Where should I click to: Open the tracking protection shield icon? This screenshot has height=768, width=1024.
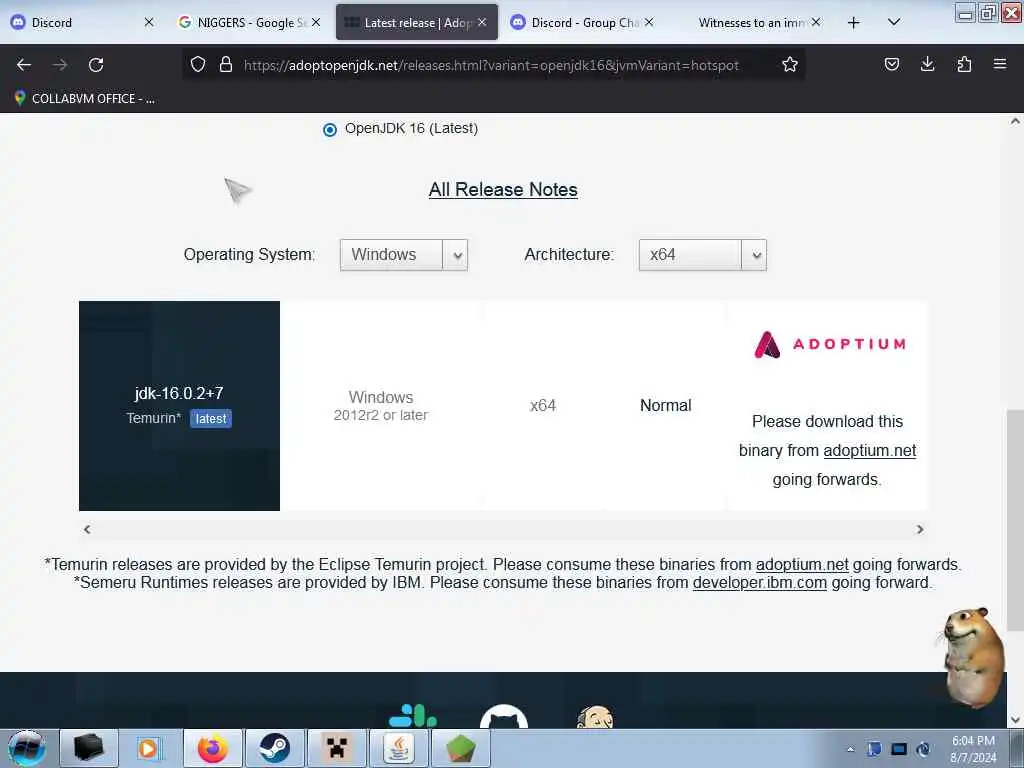(x=198, y=65)
